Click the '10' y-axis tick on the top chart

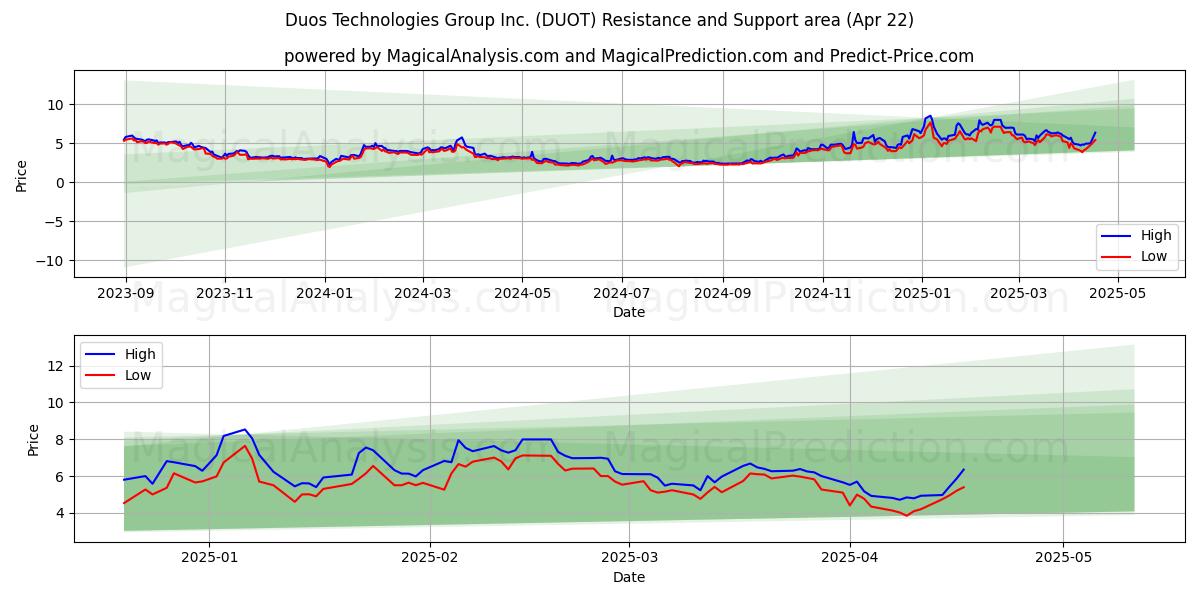coord(56,104)
